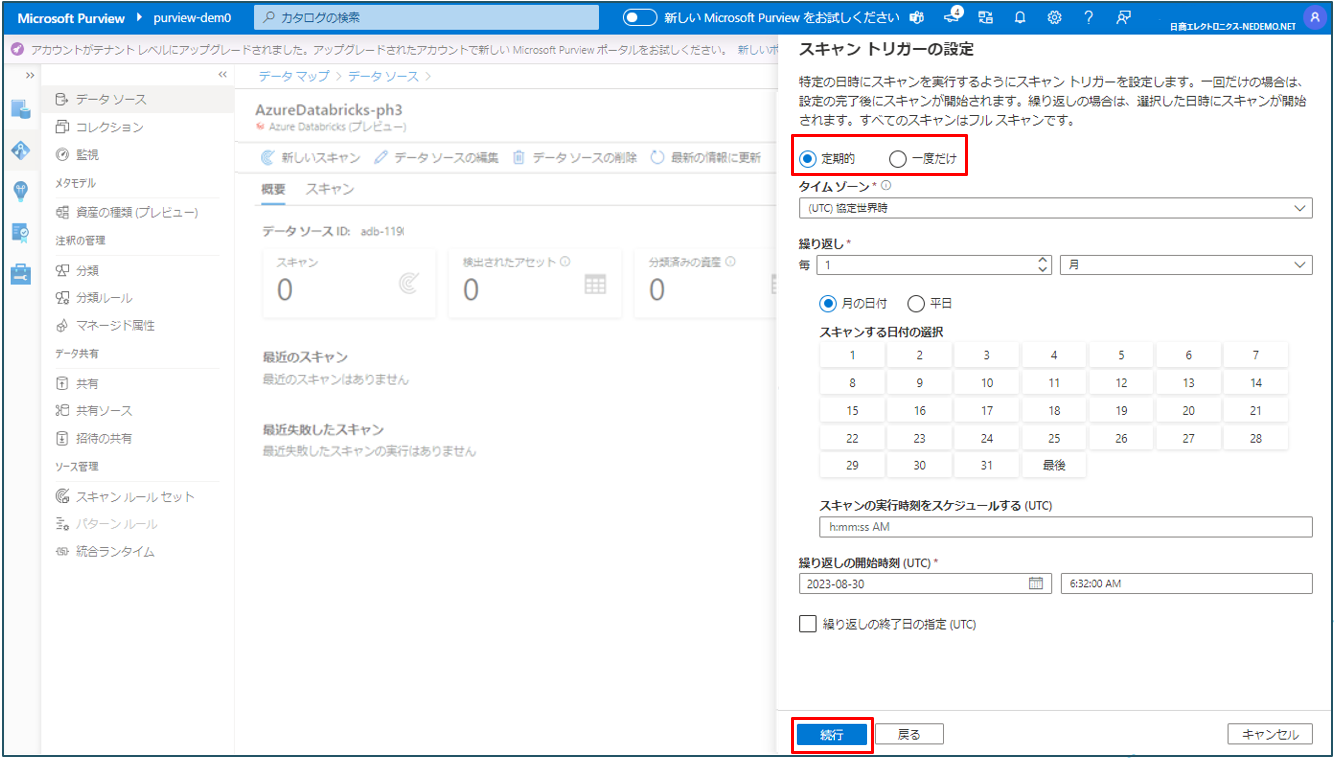Expand the icon rail double chevron
Viewport: 1334px width, 758px height.
(x=30, y=76)
